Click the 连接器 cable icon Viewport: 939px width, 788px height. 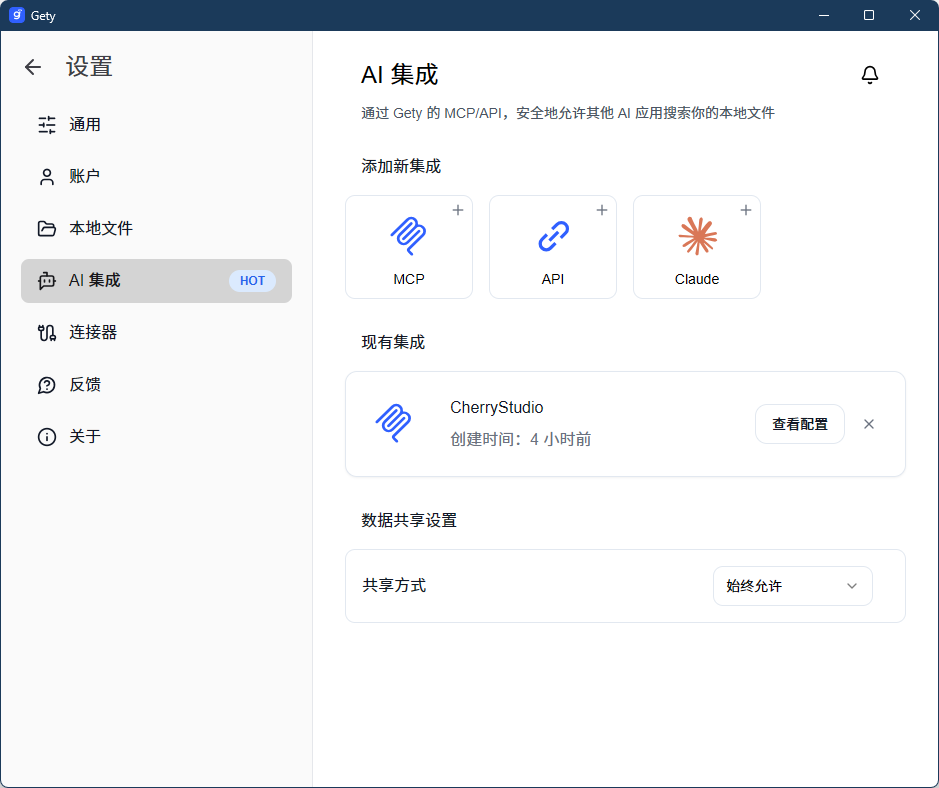pyautogui.click(x=47, y=332)
